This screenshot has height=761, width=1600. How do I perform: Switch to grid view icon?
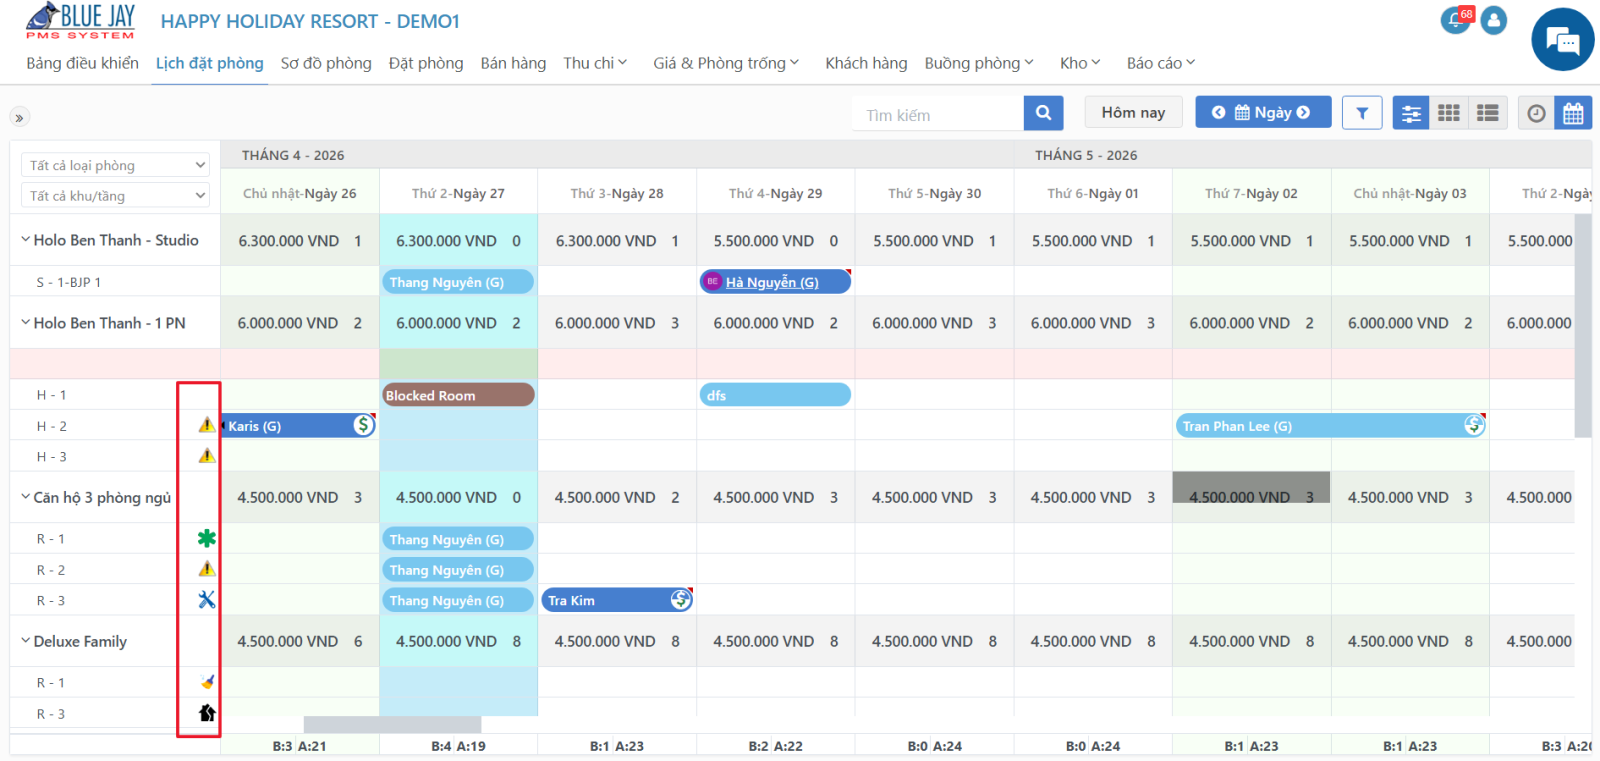[x=1449, y=113]
